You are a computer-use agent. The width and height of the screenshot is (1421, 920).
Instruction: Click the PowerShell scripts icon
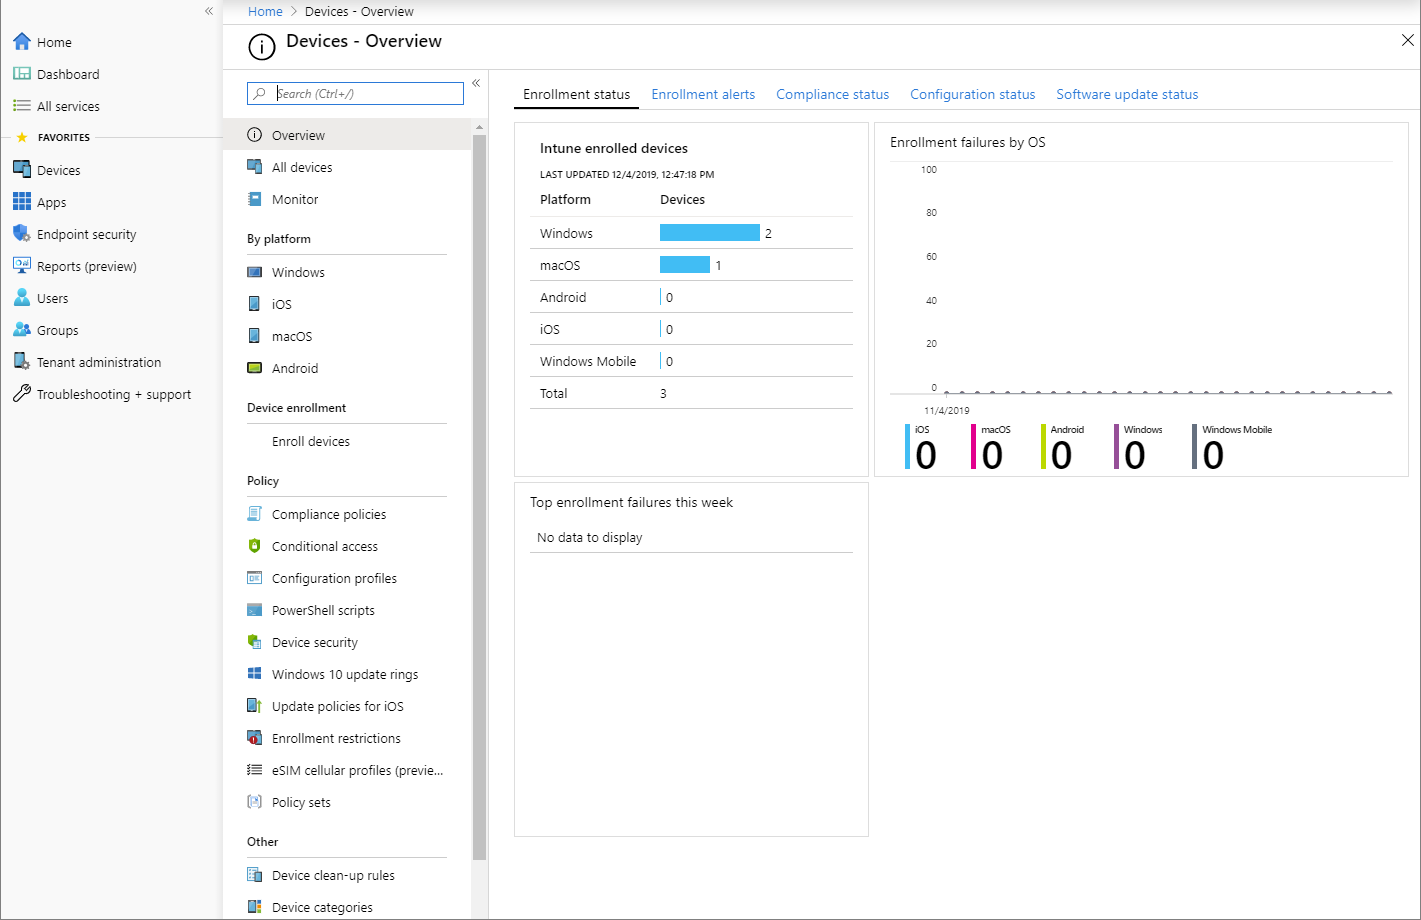[255, 610]
